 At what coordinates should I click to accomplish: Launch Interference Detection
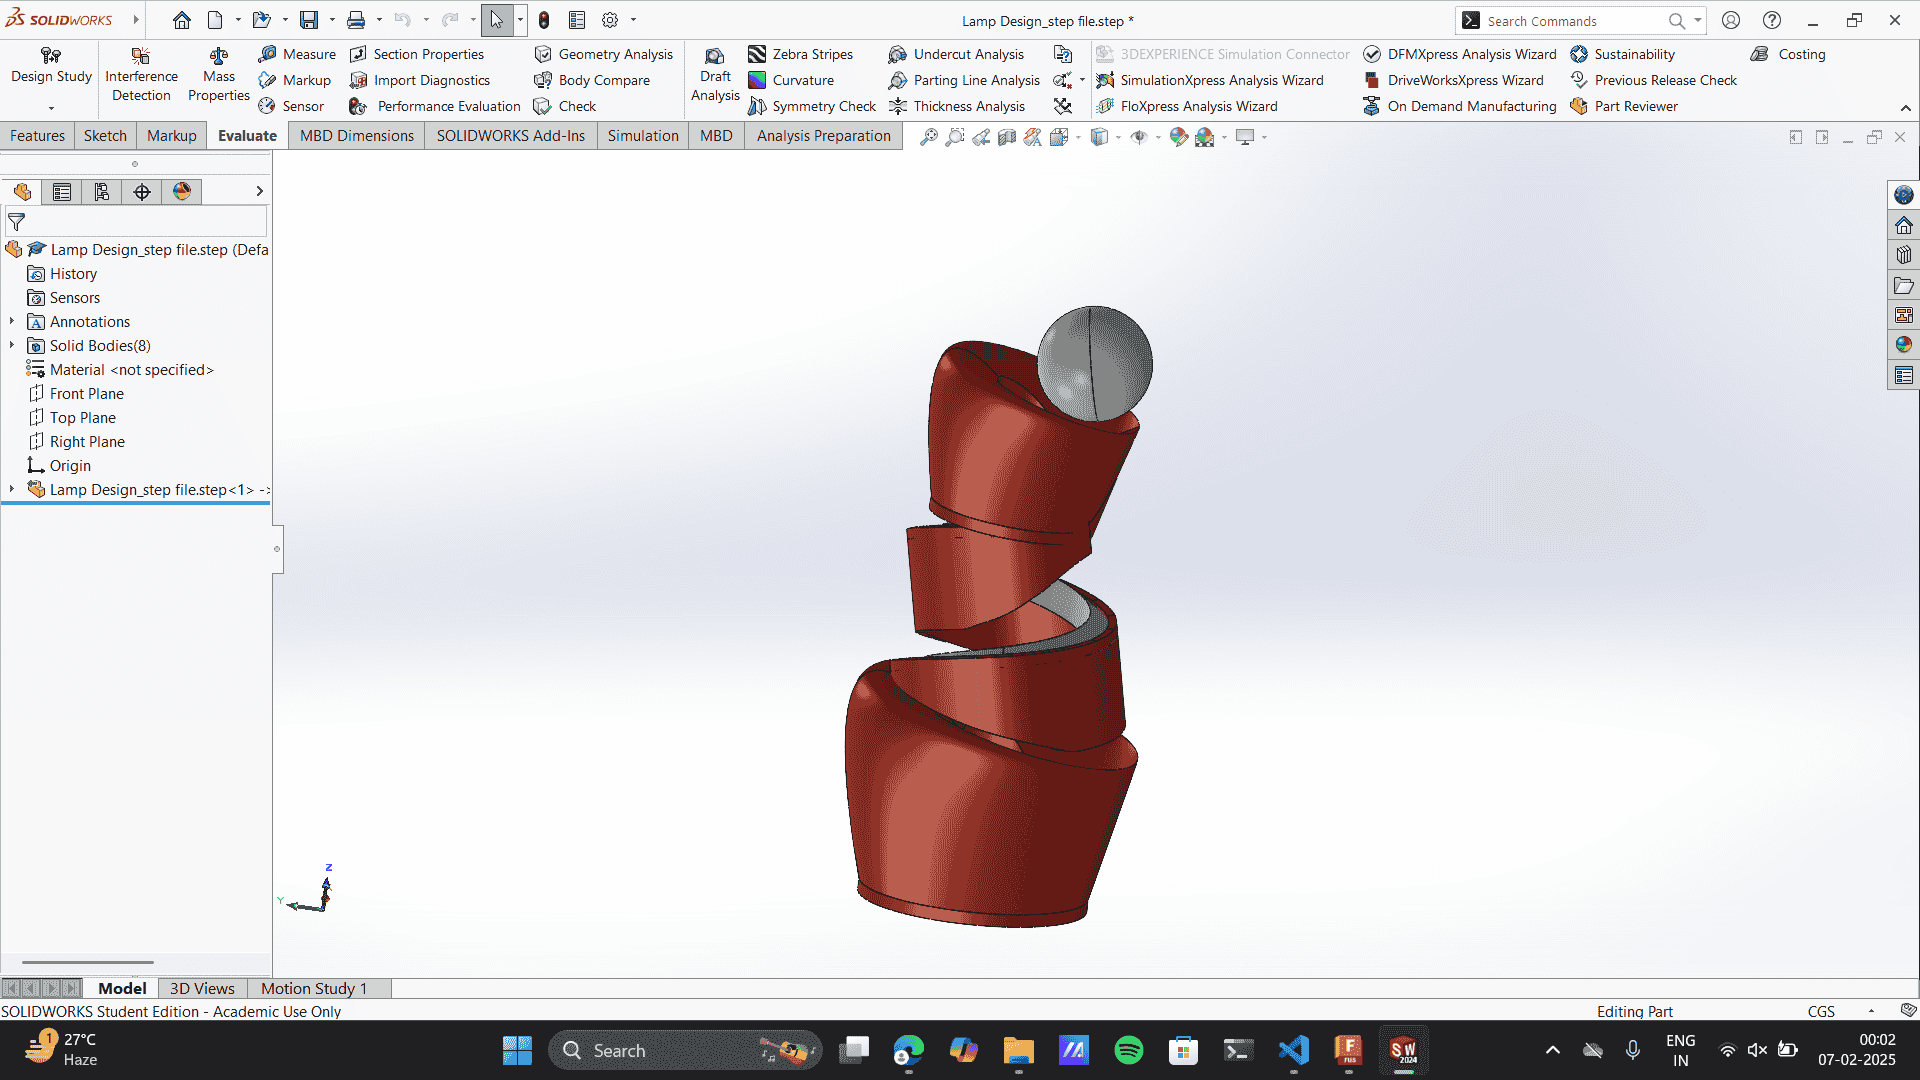click(x=141, y=75)
